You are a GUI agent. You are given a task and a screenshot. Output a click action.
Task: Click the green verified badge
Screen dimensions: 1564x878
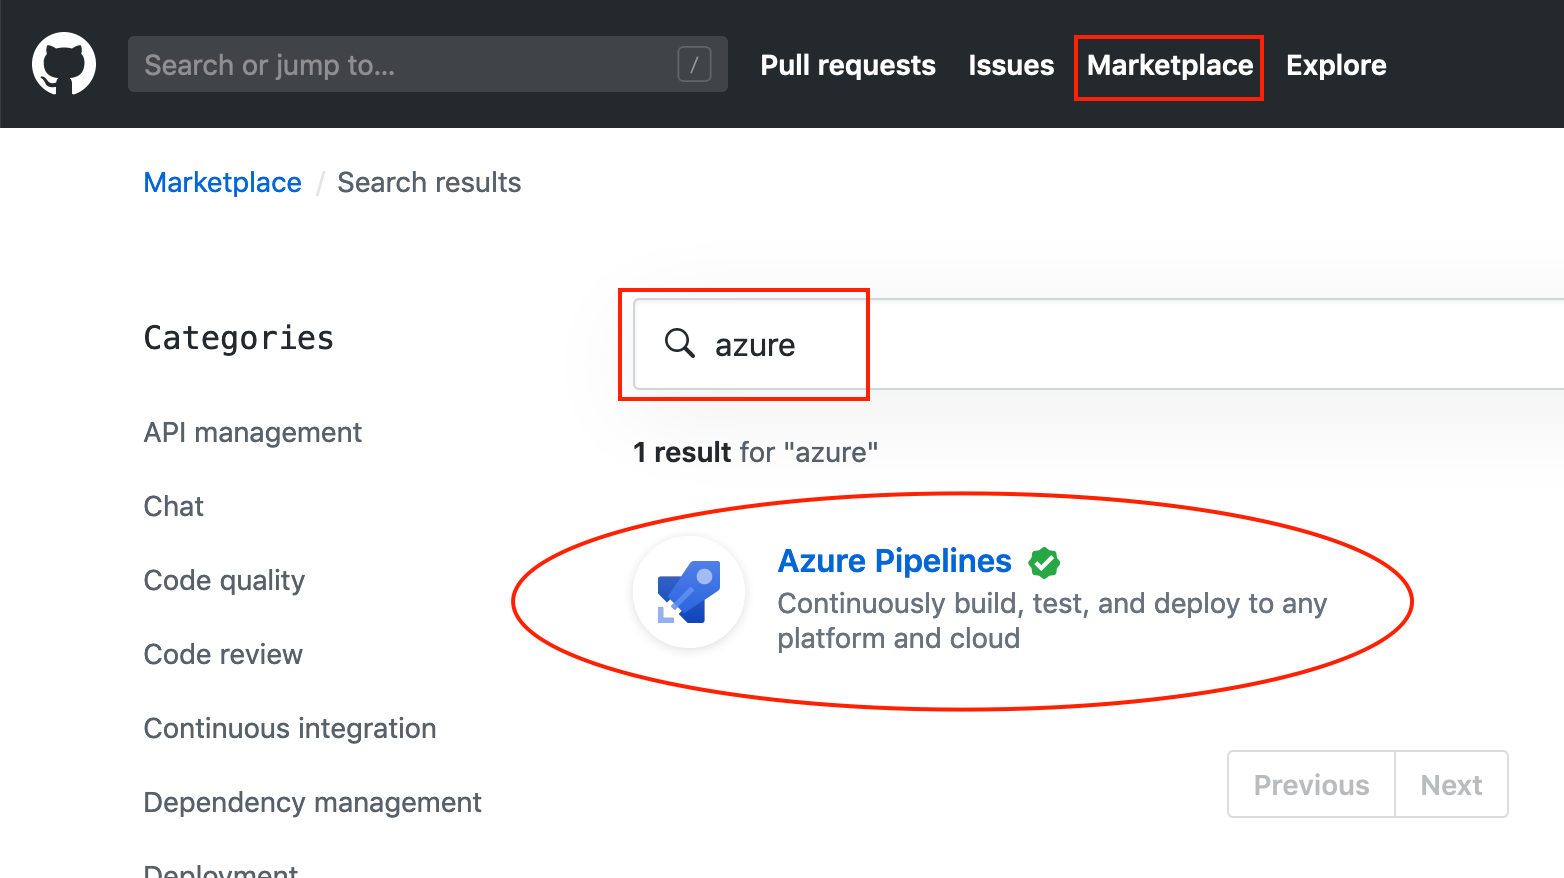tap(1044, 563)
